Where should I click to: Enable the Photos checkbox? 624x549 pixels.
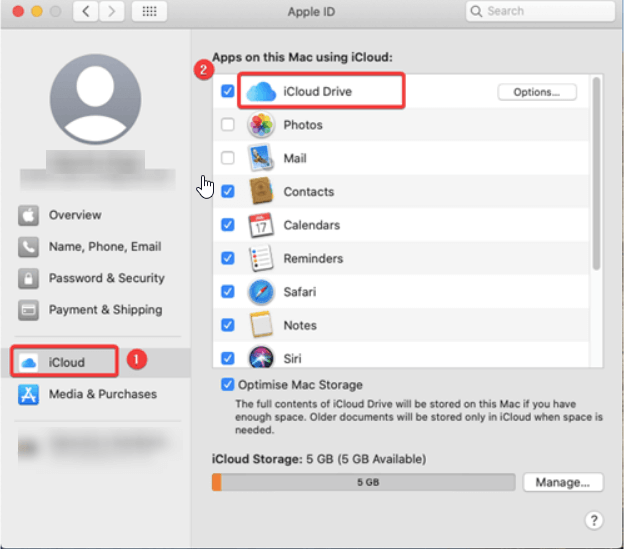click(228, 125)
